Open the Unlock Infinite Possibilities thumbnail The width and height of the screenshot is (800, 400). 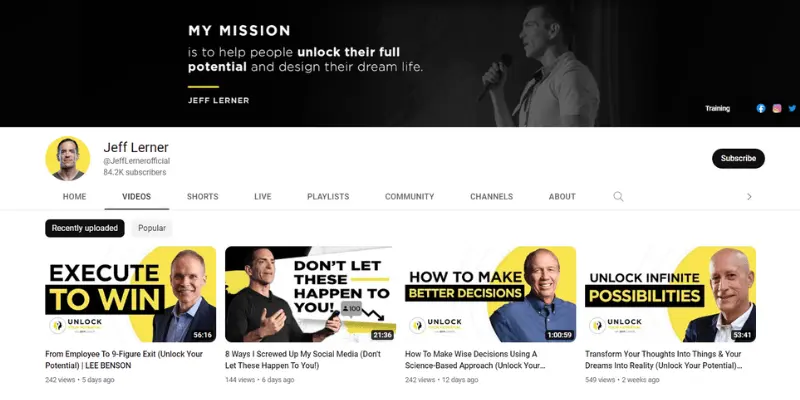click(x=670, y=294)
